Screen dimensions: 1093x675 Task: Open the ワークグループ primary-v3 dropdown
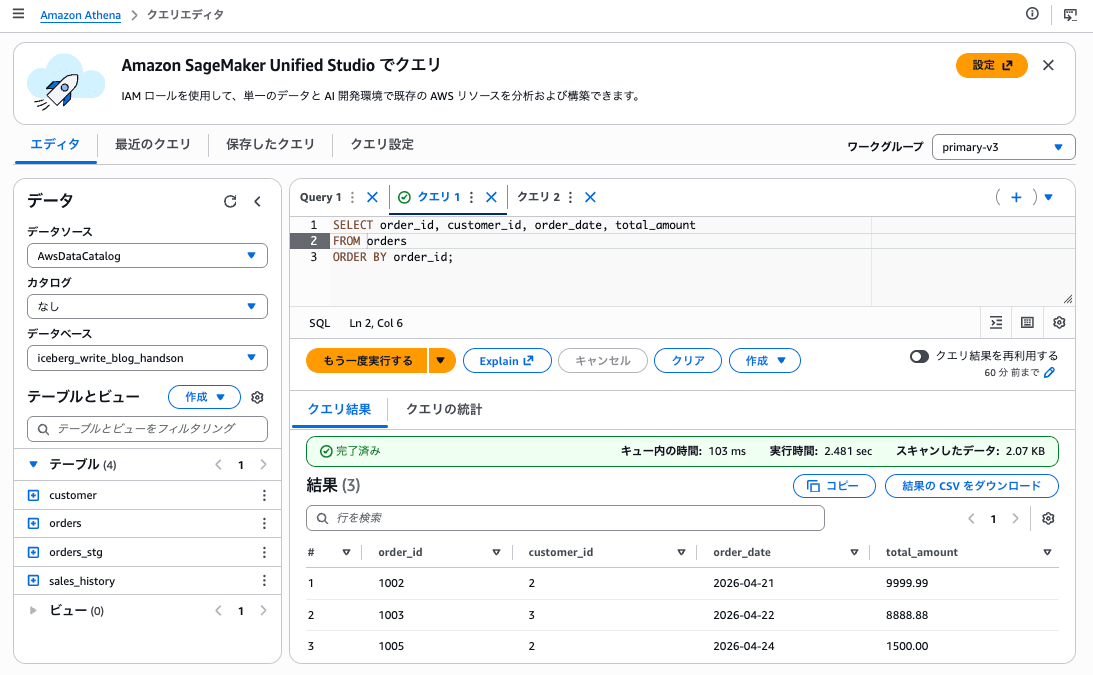(x=1003, y=146)
